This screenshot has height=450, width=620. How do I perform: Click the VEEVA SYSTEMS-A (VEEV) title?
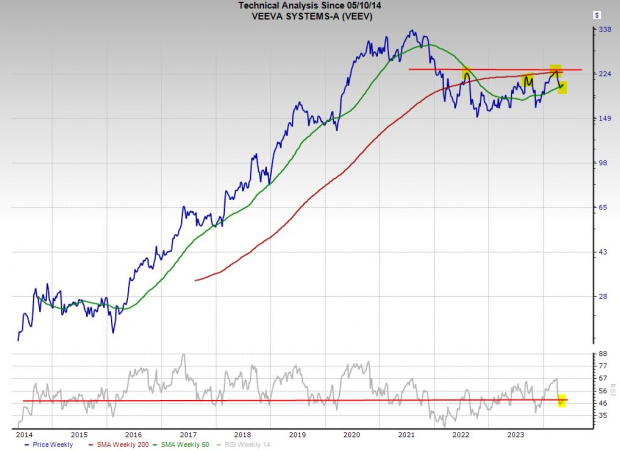pyautogui.click(x=310, y=16)
